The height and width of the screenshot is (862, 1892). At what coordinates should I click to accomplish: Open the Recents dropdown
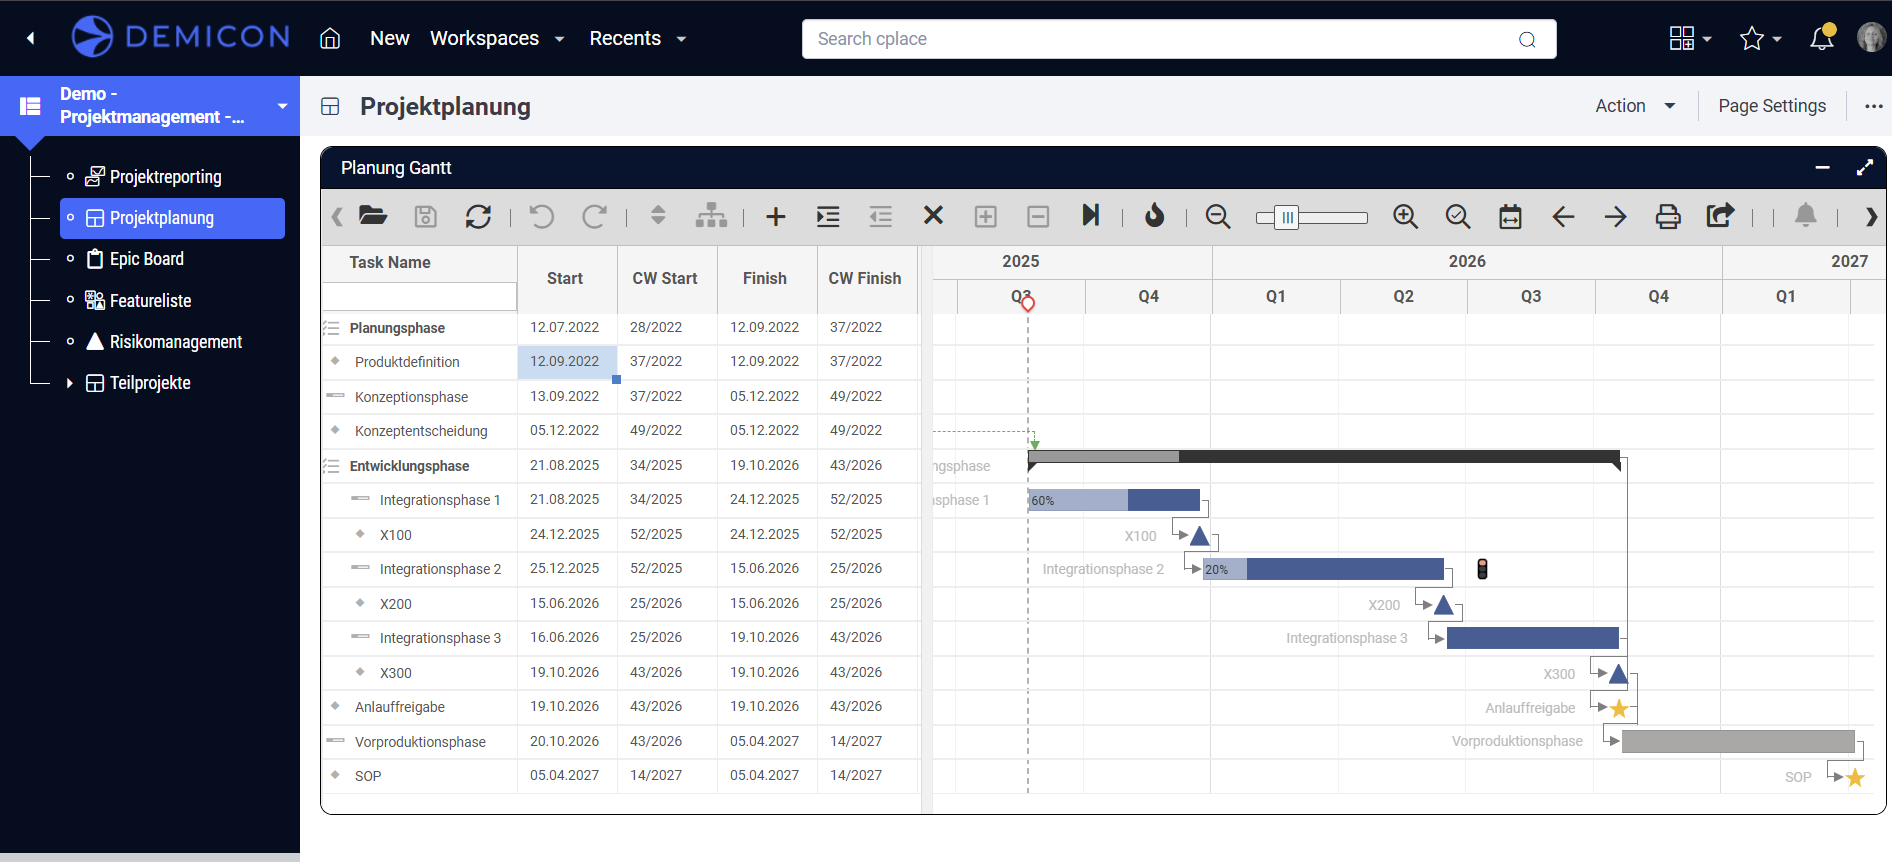pos(637,38)
